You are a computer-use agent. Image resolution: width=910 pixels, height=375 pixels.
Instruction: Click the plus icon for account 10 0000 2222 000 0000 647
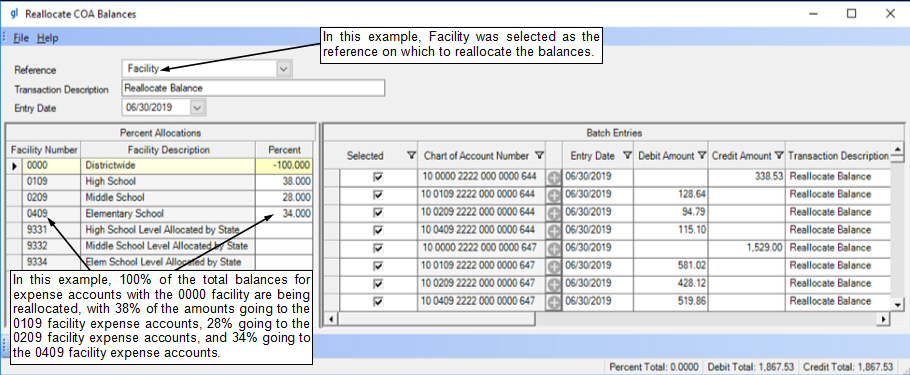point(554,249)
